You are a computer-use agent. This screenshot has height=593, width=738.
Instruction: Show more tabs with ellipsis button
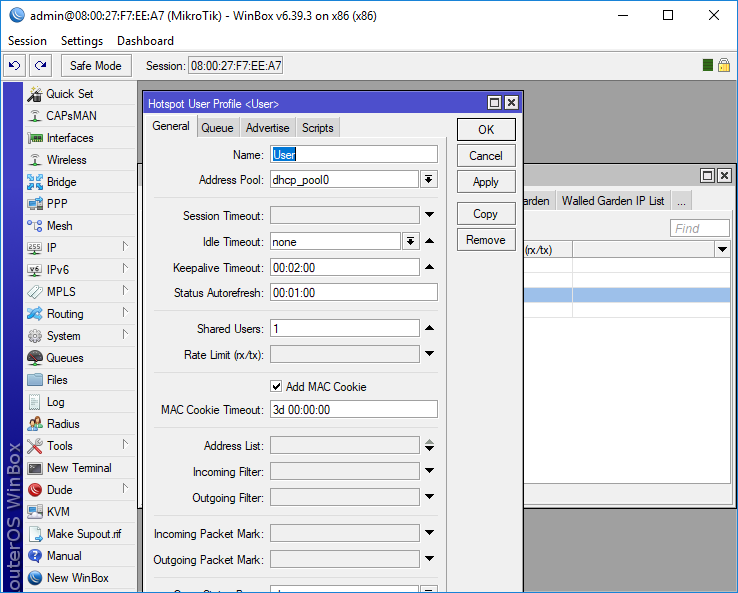coord(681,201)
